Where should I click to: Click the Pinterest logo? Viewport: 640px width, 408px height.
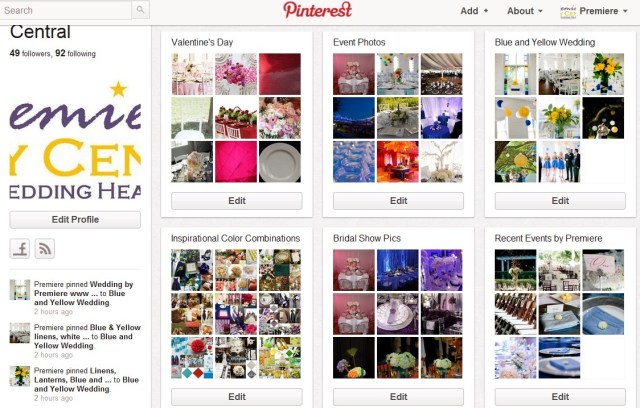[318, 10]
